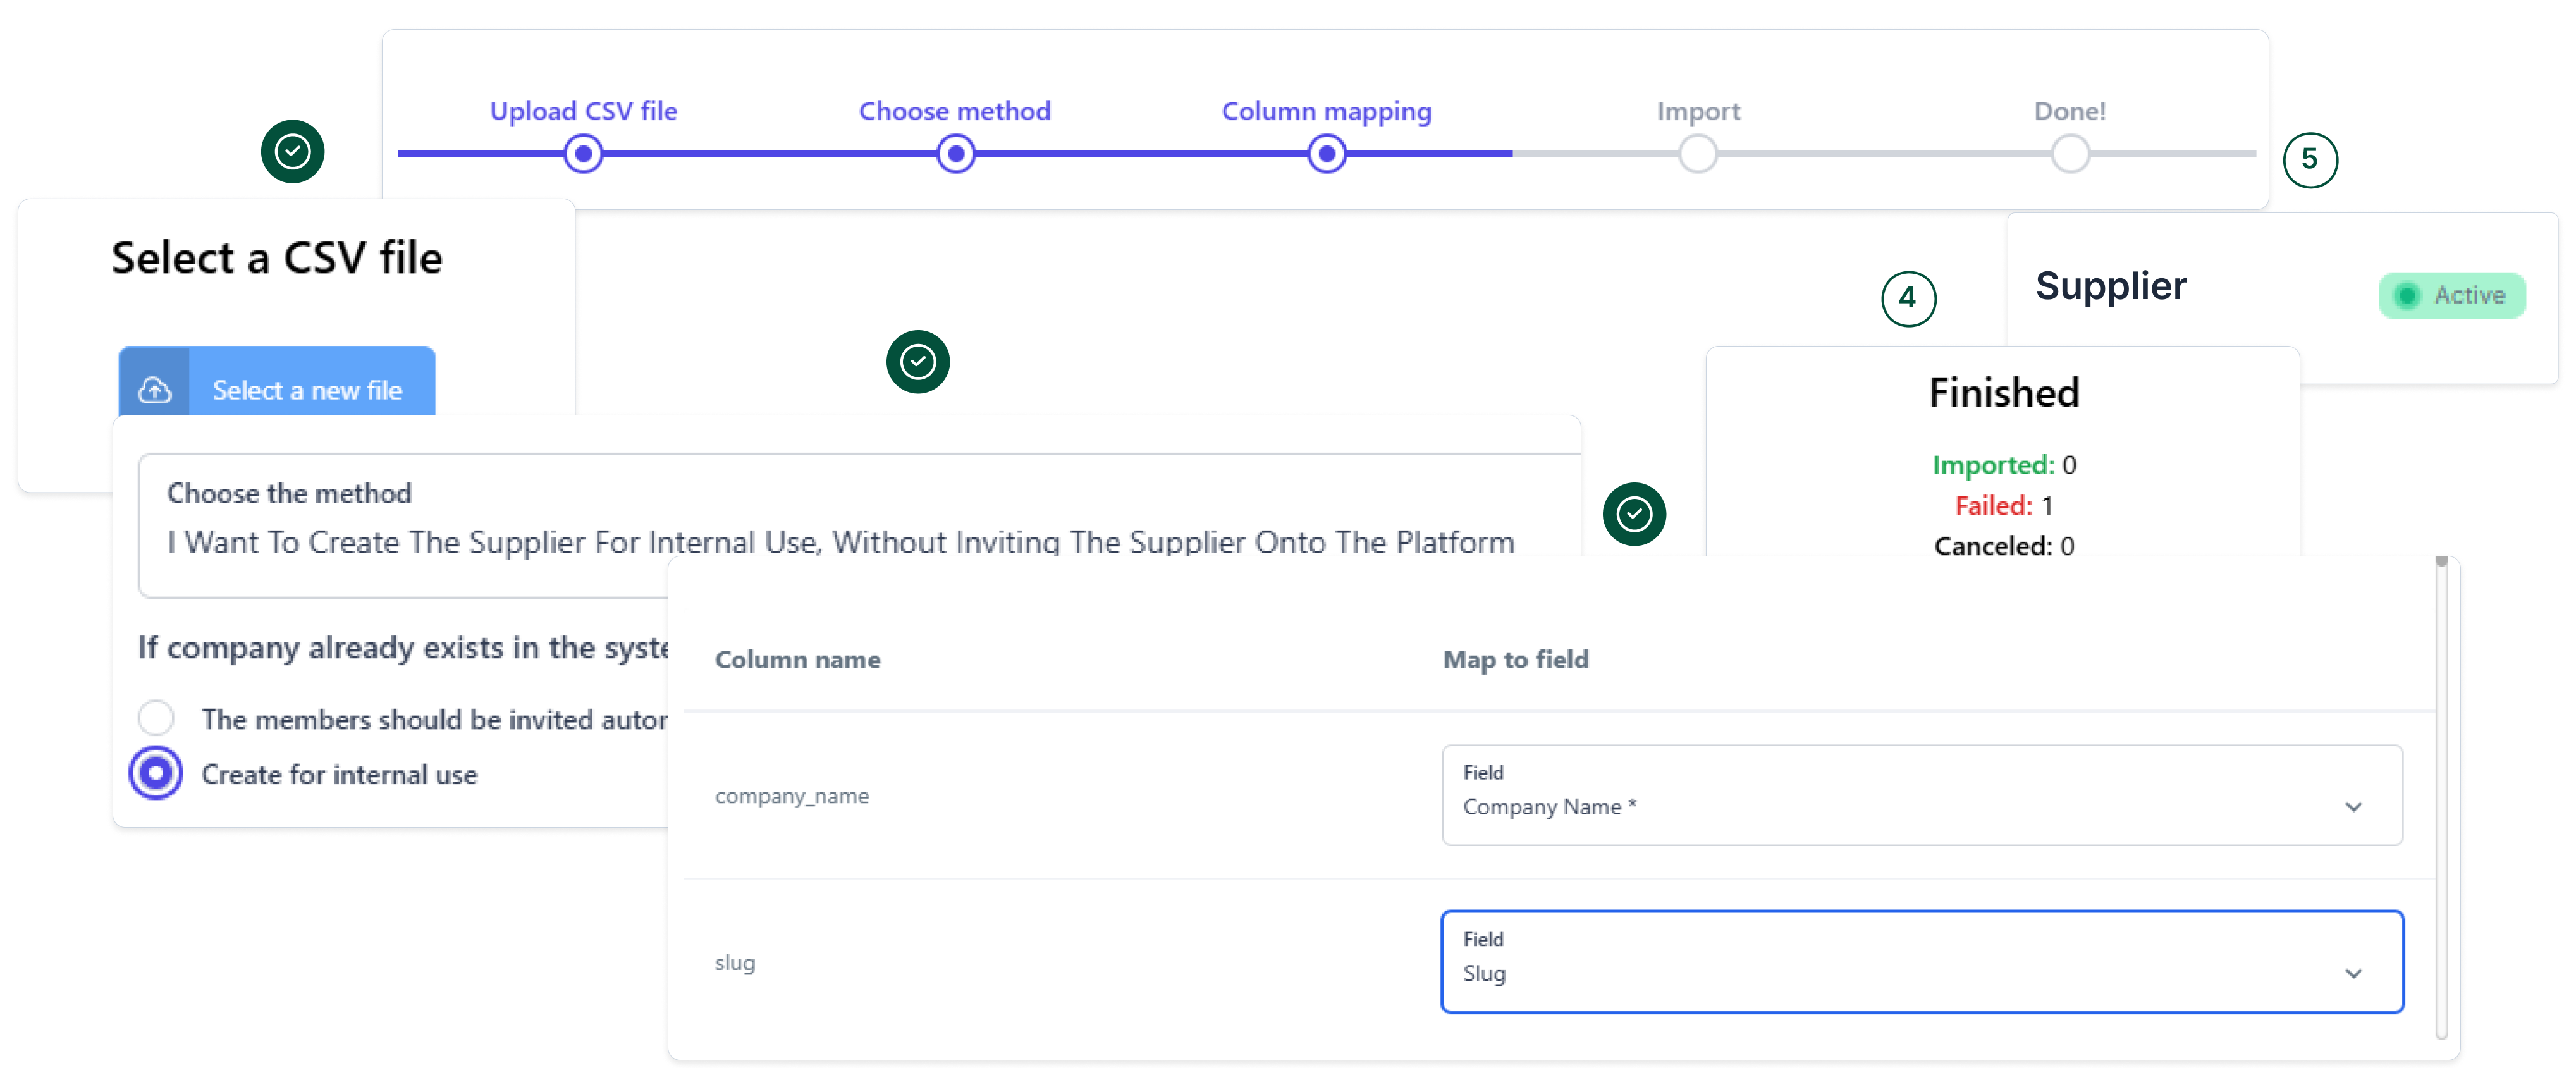Click the Done! step circle
This screenshot has width=2576, height=1068.
(2069, 154)
